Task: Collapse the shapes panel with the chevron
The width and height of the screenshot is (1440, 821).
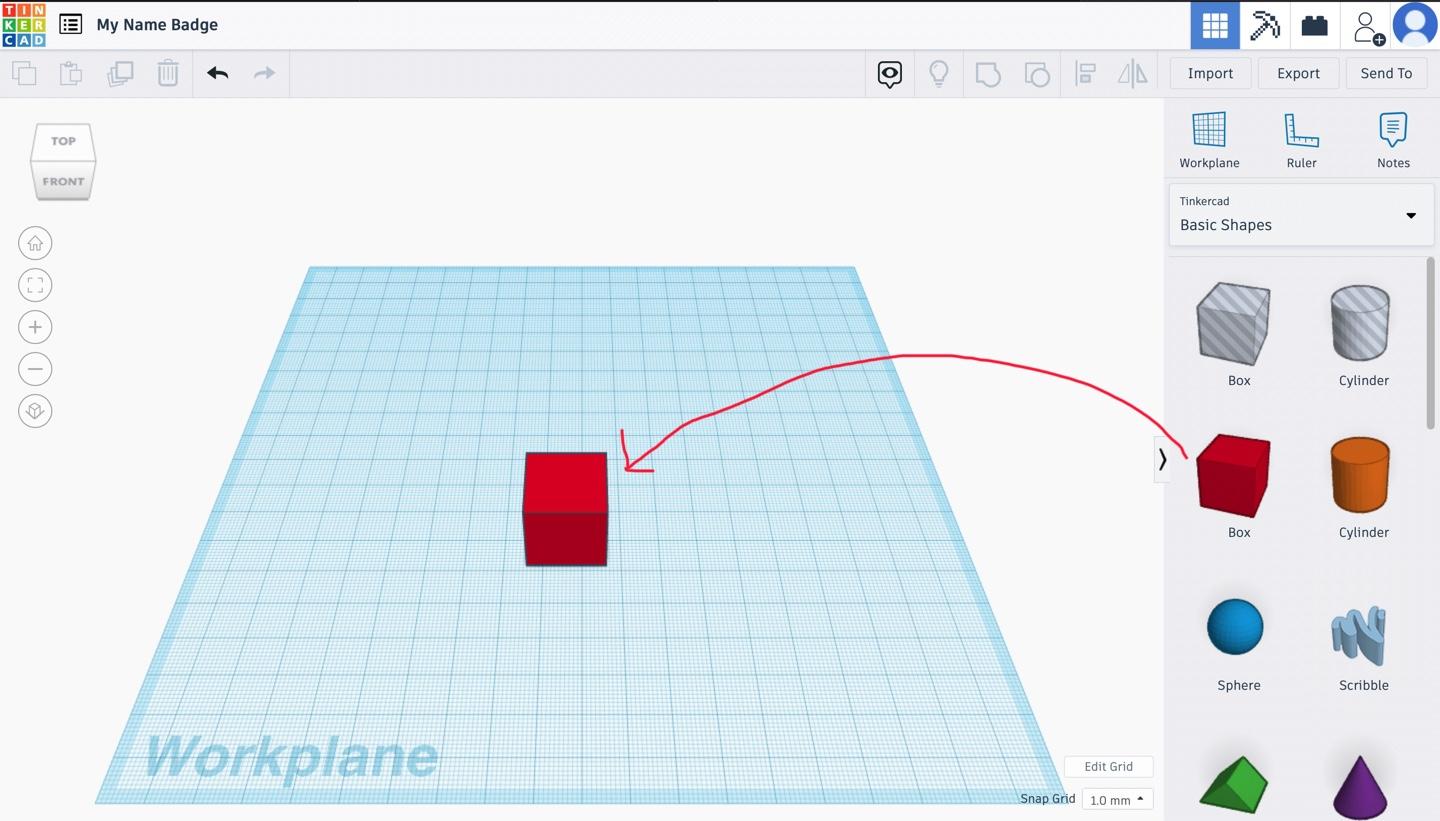Action: (x=1162, y=459)
